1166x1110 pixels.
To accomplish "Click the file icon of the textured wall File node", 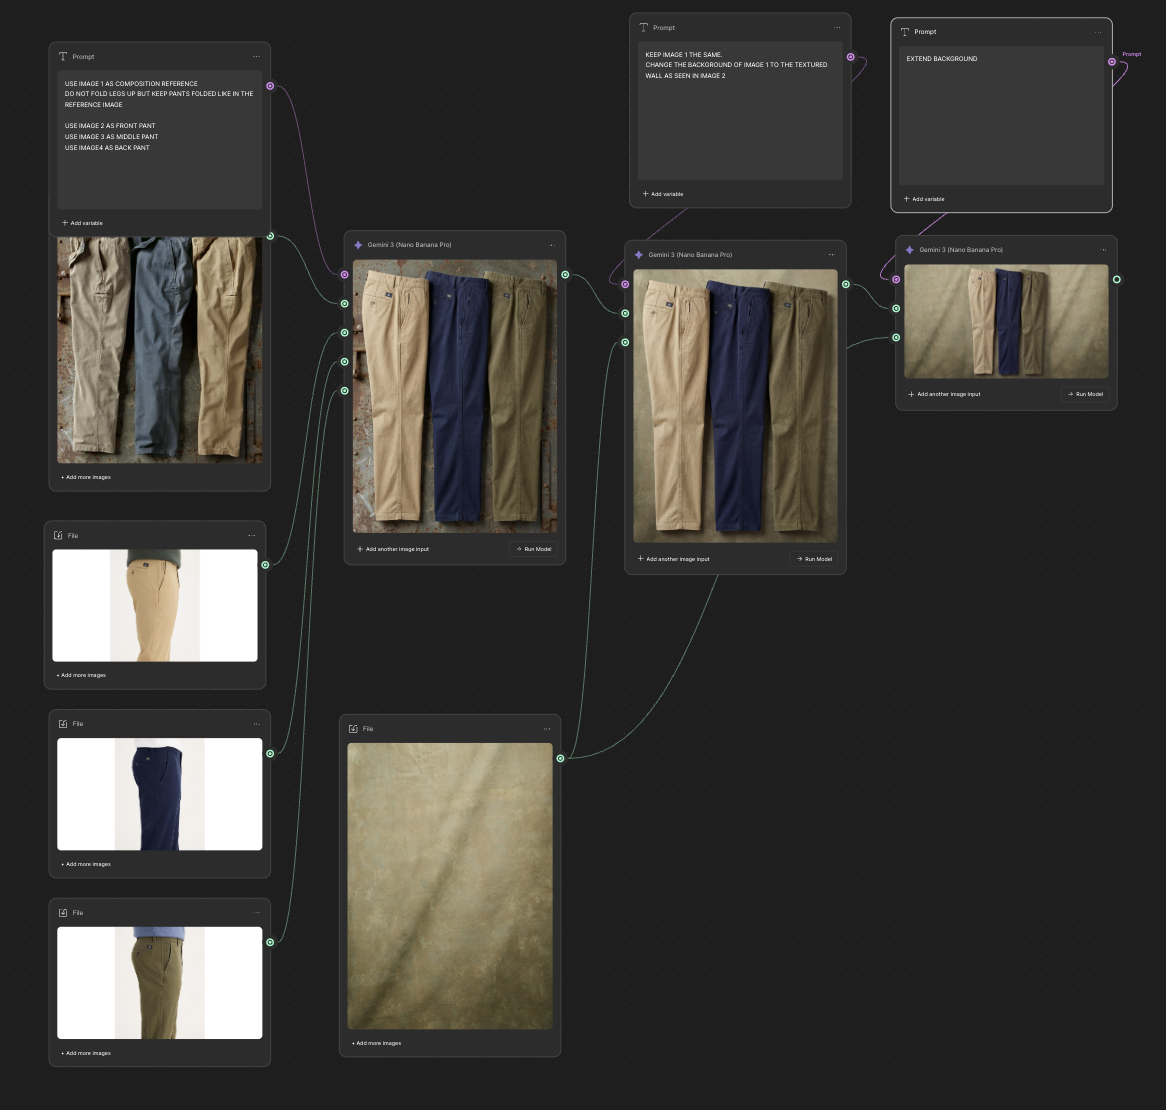I will pyautogui.click(x=353, y=729).
